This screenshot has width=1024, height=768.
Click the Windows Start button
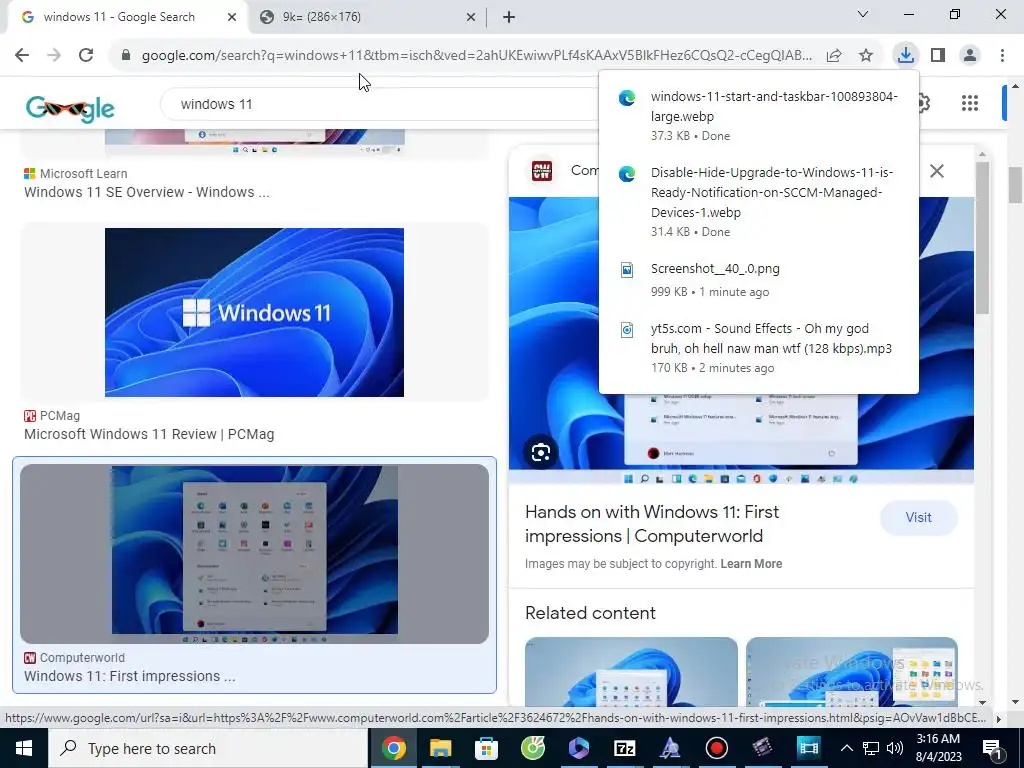[x=24, y=748]
